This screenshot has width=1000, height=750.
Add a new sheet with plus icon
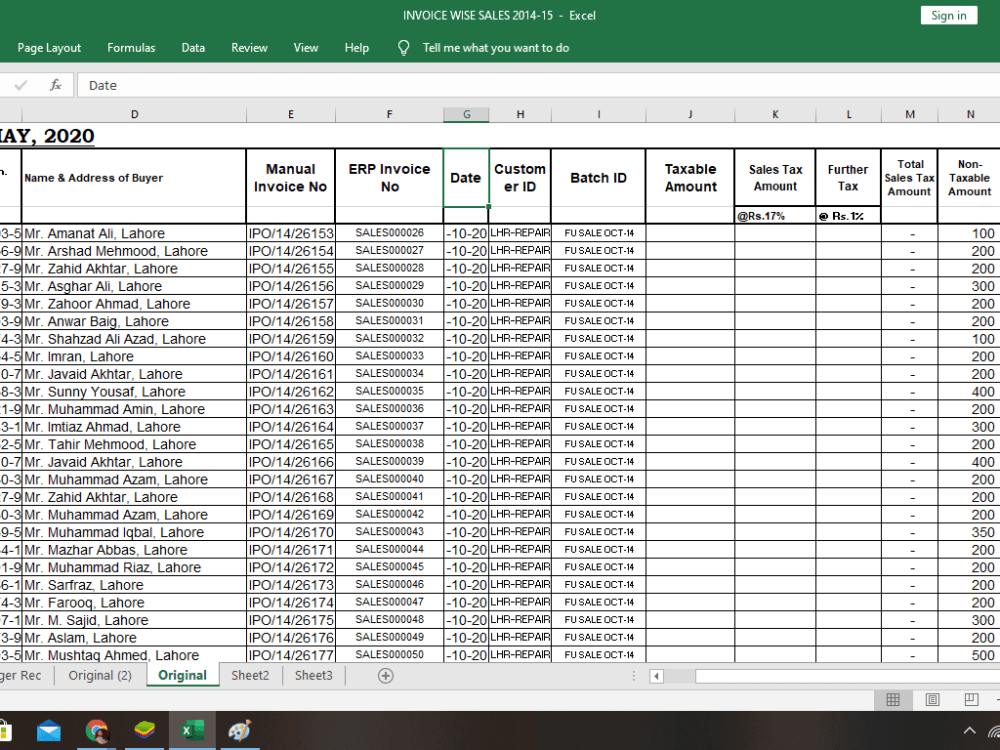[386, 676]
